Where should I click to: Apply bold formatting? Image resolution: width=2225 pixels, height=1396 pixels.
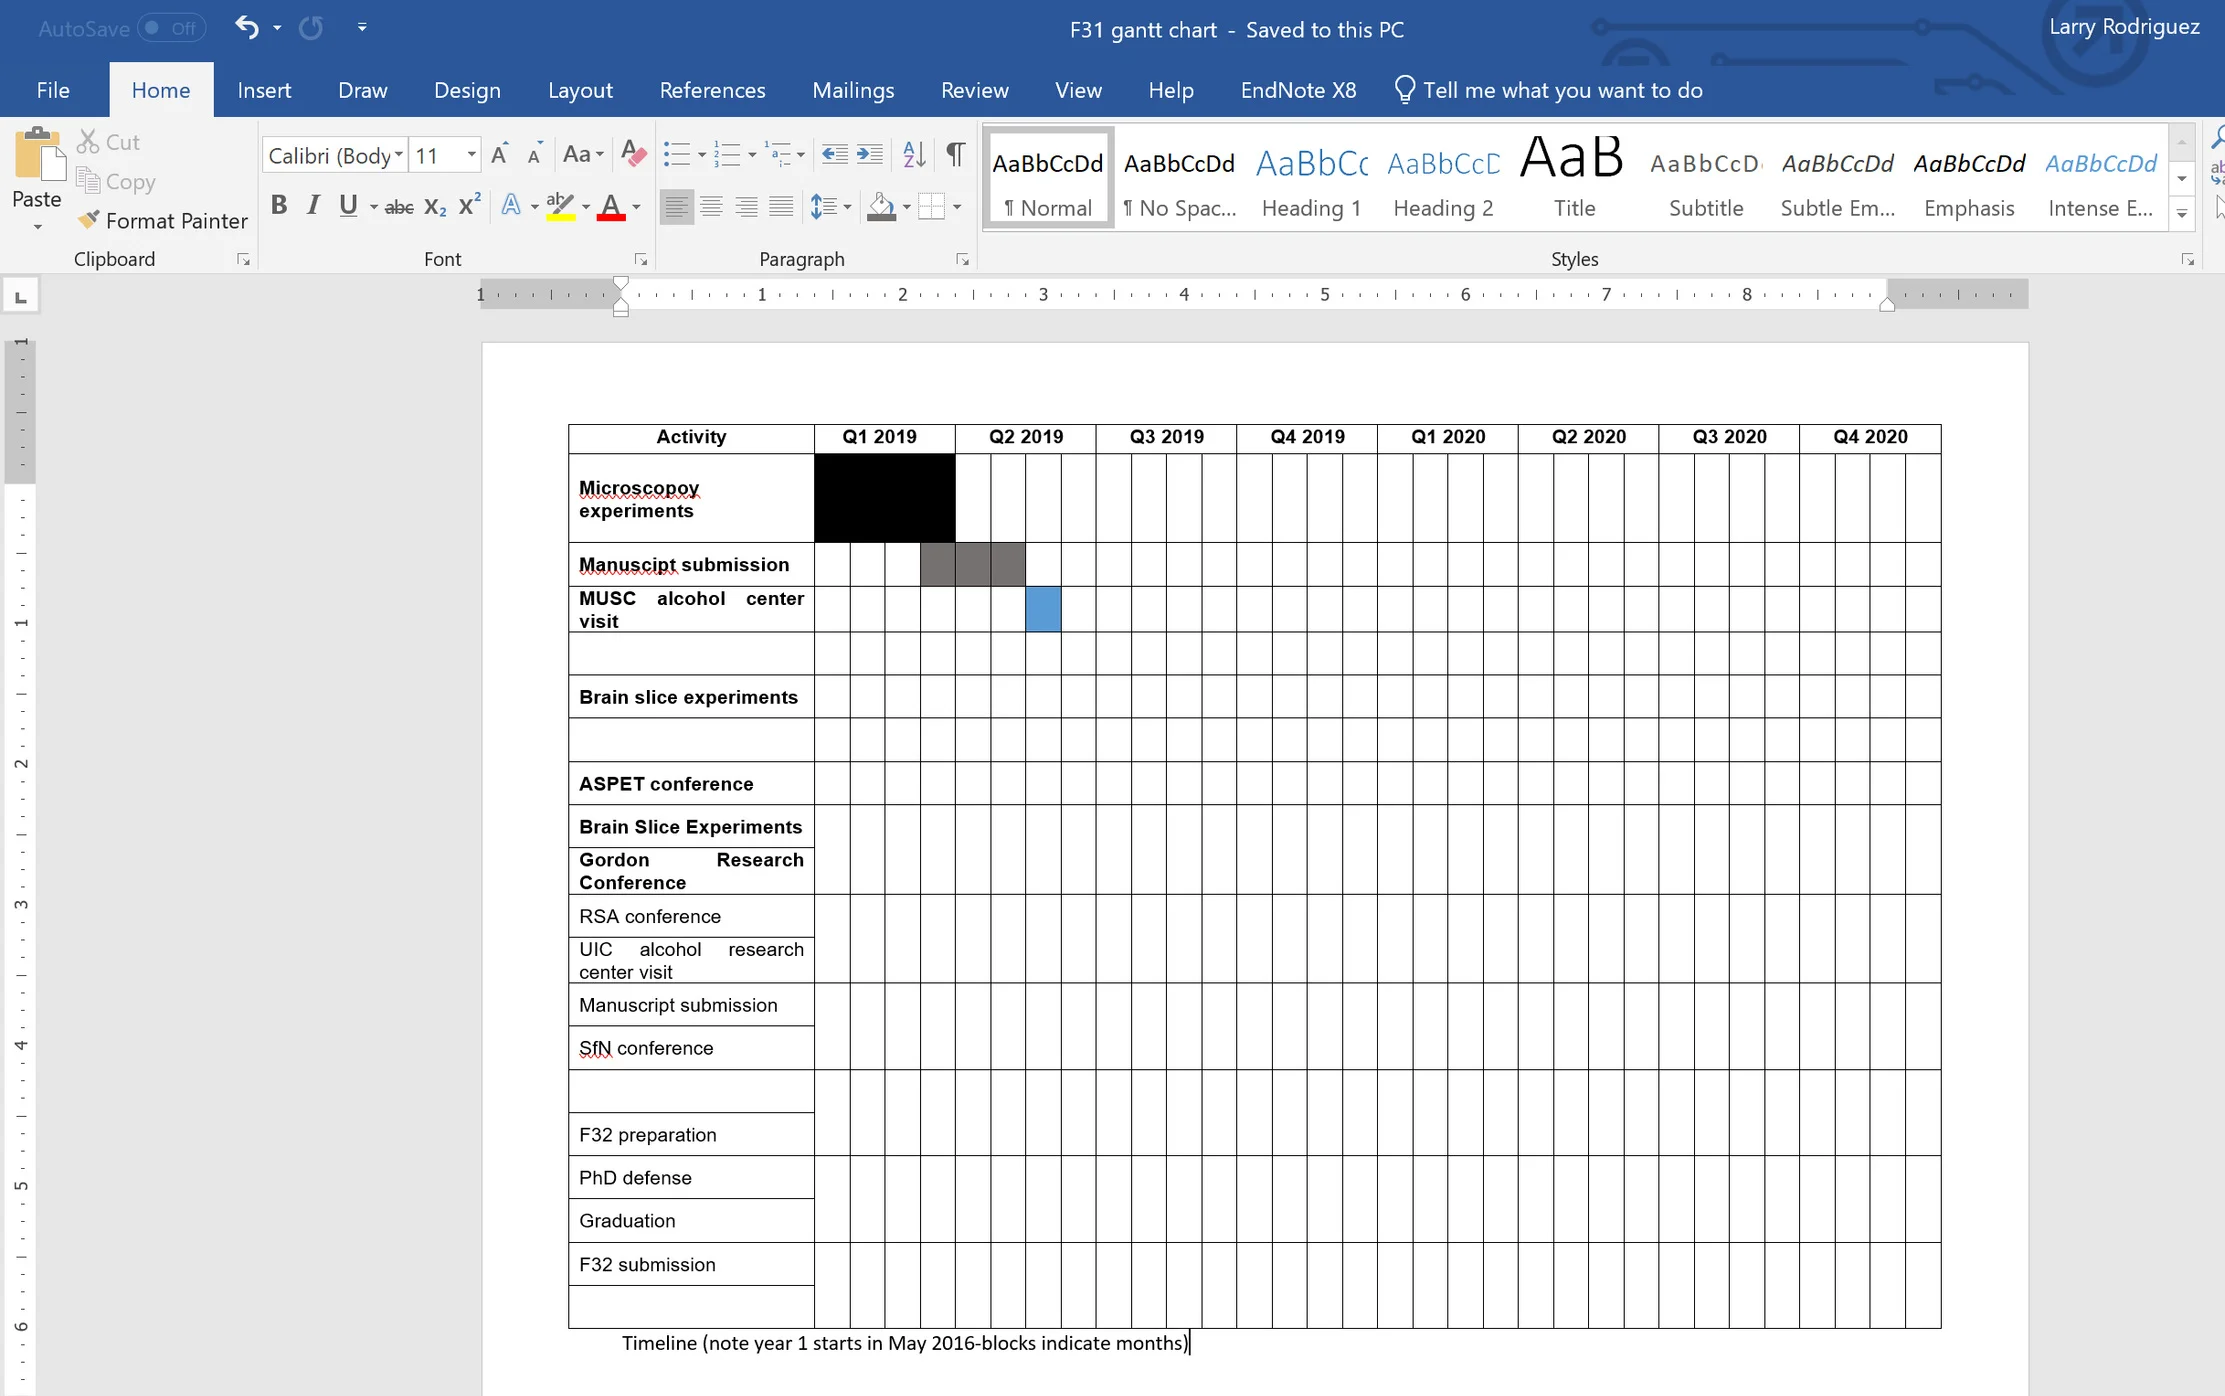[x=280, y=206]
